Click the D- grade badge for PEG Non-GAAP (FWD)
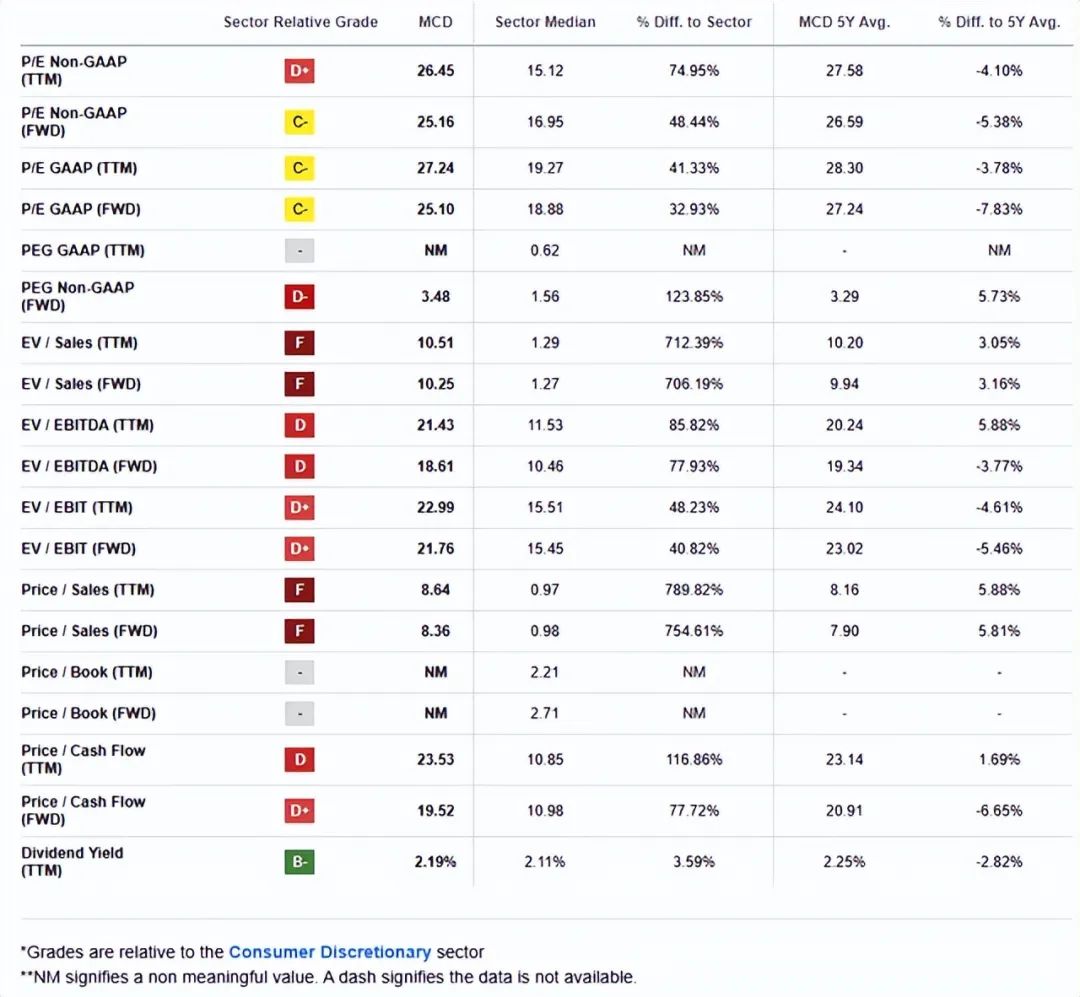Screen dimensions: 1080x997 [x=299, y=297]
